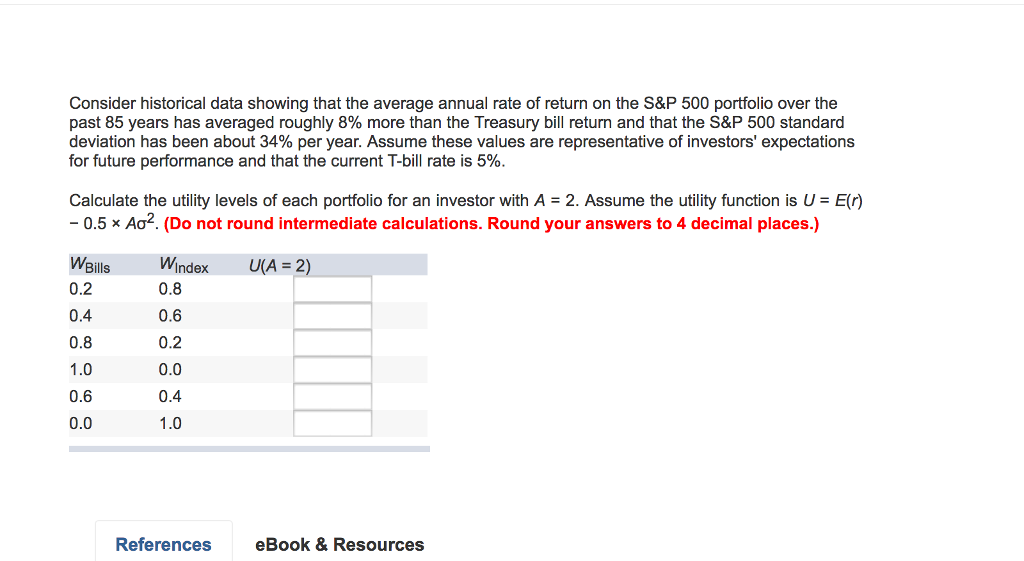Click the U(A = 2) column header
1024x561 pixels.
click(280, 266)
